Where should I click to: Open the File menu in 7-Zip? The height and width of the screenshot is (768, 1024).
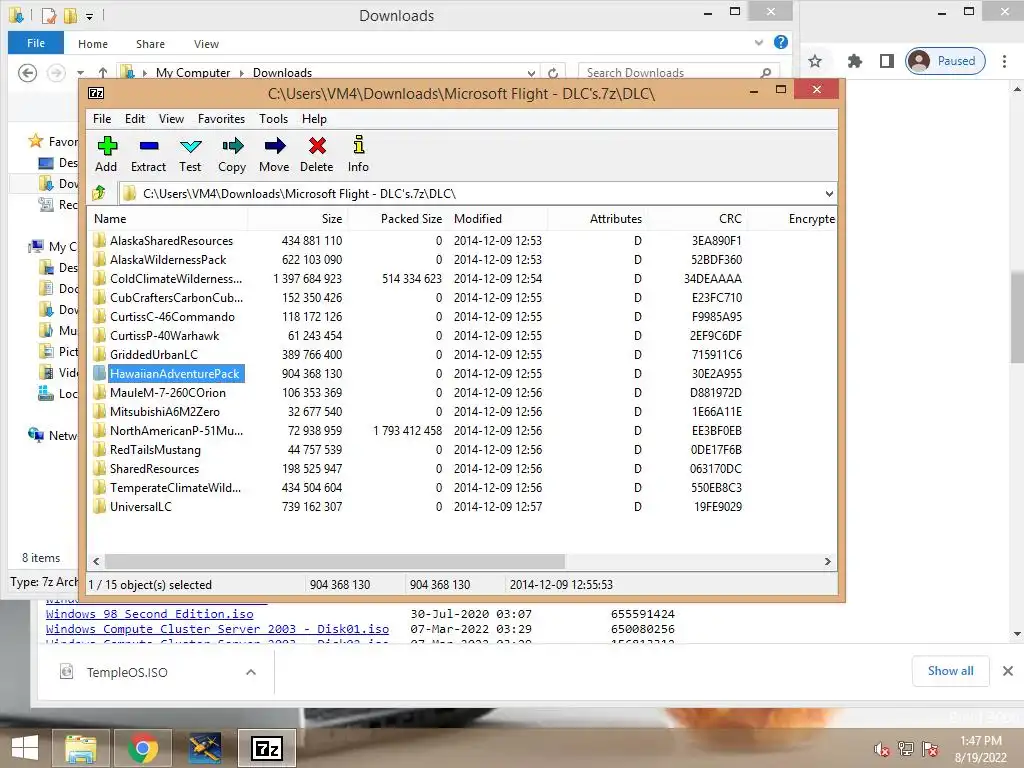[102, 119]
